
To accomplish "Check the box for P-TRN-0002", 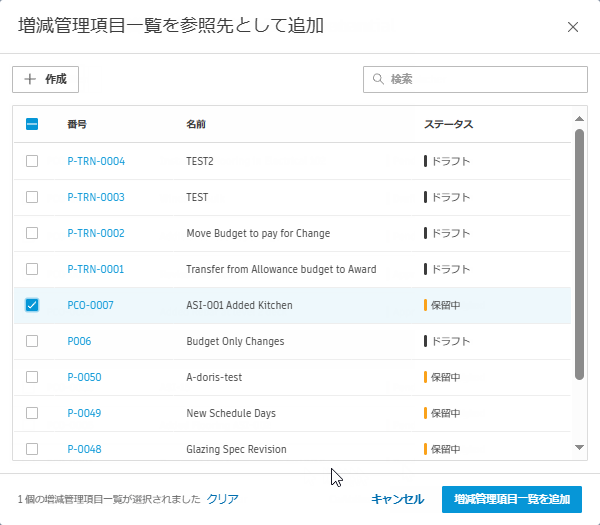I will pyautogui.click(x=32, y=233).
